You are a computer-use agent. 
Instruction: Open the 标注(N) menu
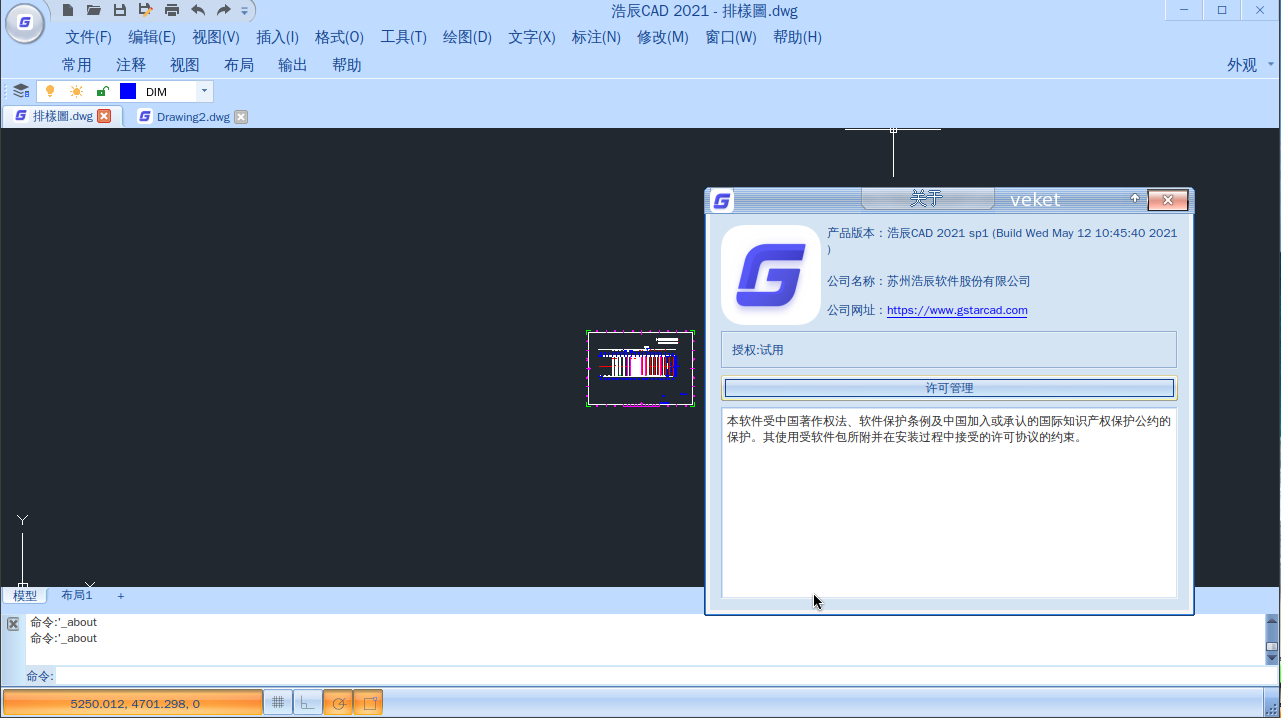point(596,37)
